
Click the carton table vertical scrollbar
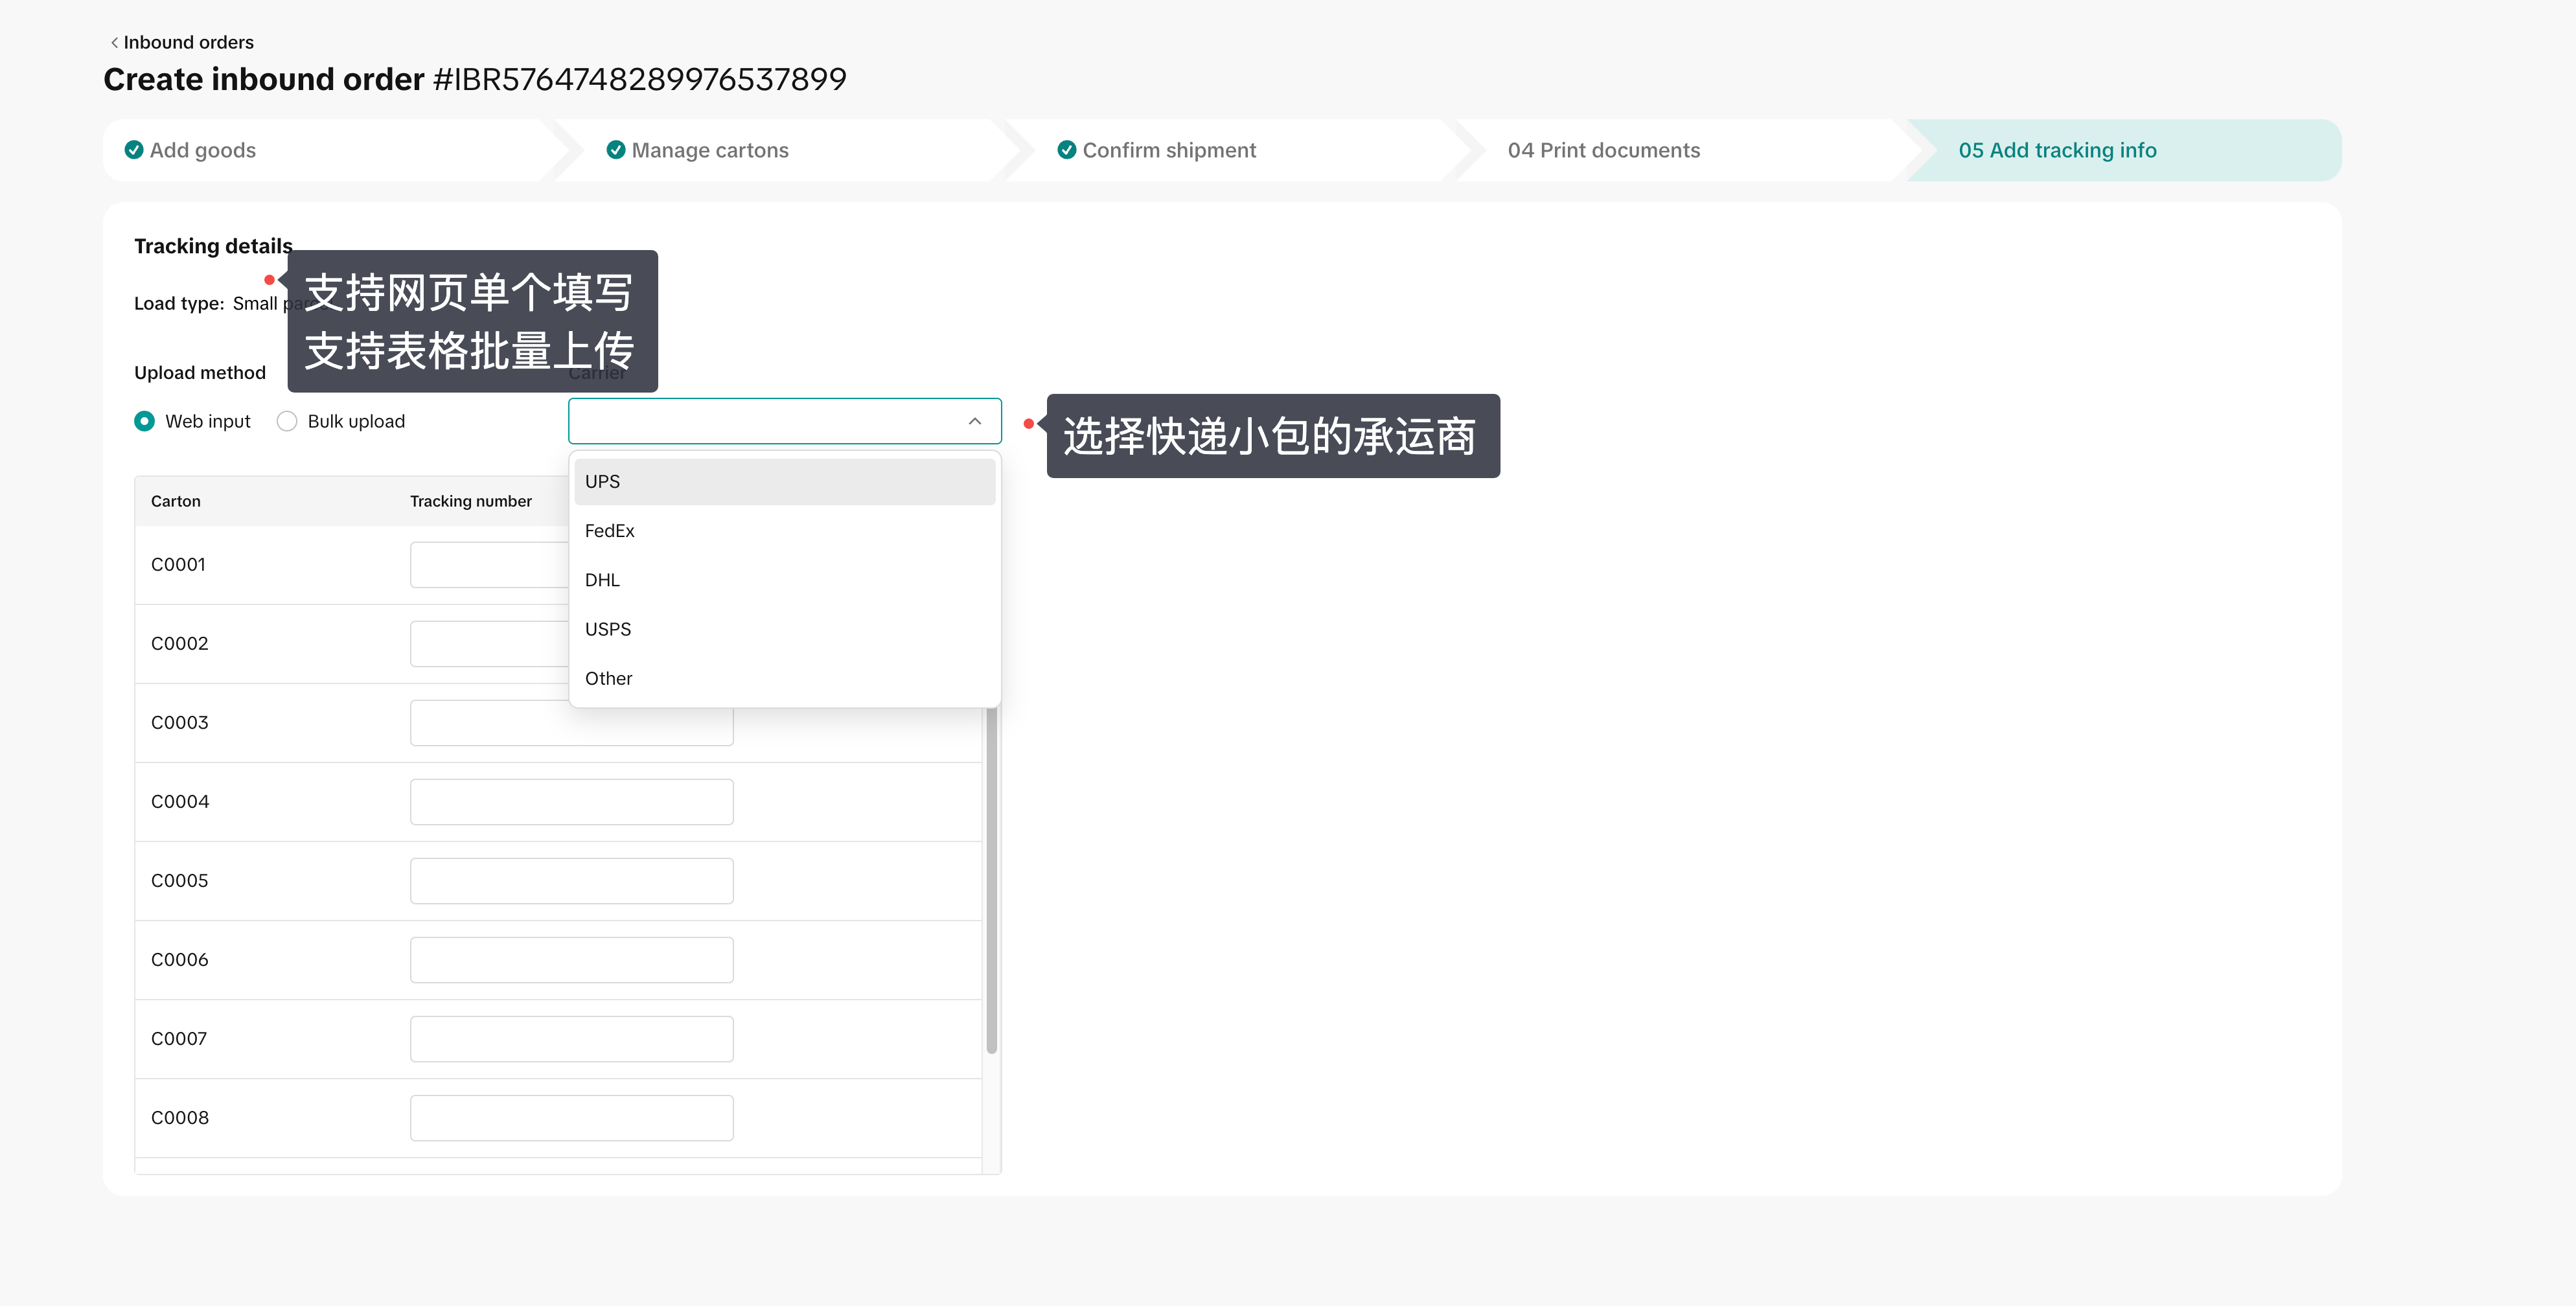tap(991, 880)
